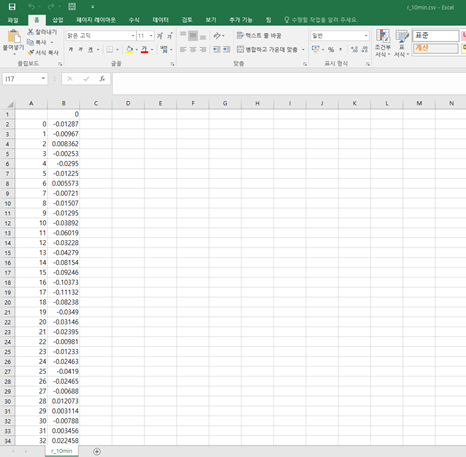Click the Decrease Indent icon
The width and height of the screenshot is (466, 457).
click(x=217, y=49)
